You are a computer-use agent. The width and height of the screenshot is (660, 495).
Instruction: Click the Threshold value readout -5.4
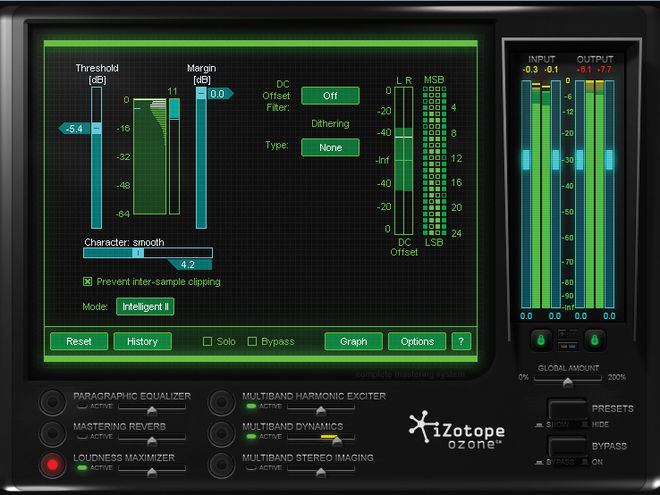tap(74, 128)
